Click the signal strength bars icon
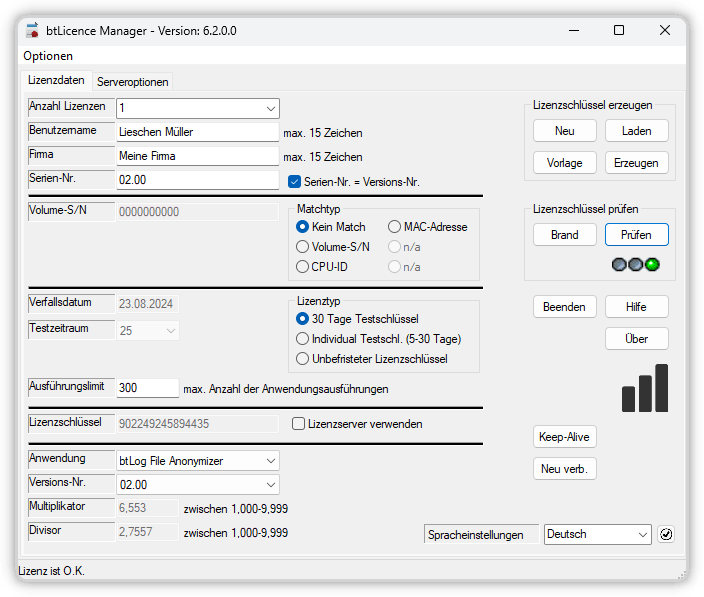This screenshot has width=704, height=597. [x=644, y=388]
